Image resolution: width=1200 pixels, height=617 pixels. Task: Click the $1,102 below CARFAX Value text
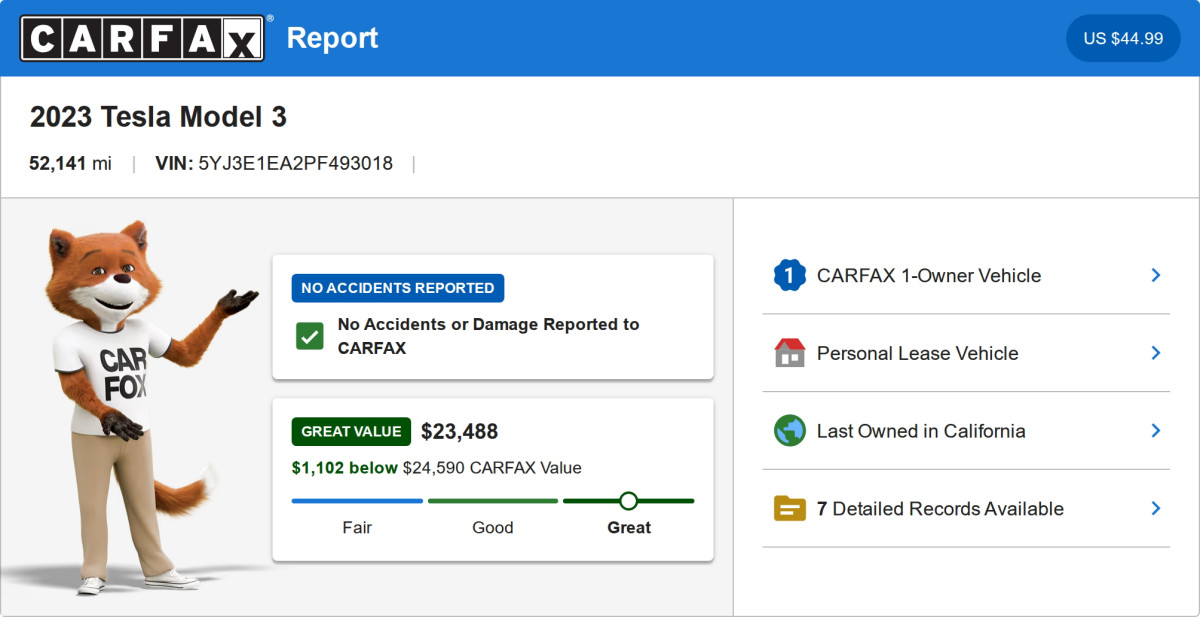436,467
